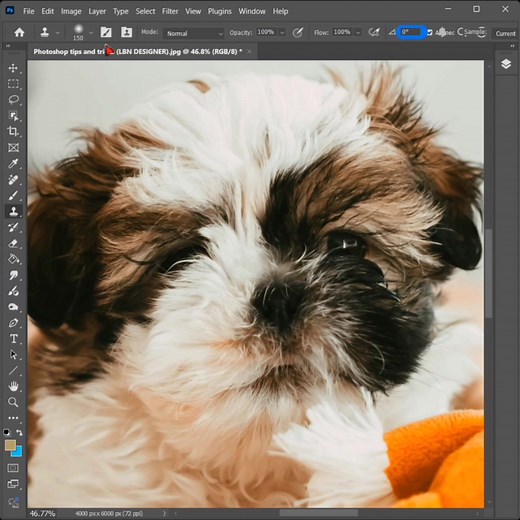Screen dimensions: 520x520
Task: Open the Opacity slider dropdown arrow
Action: (x=282, y=33)
